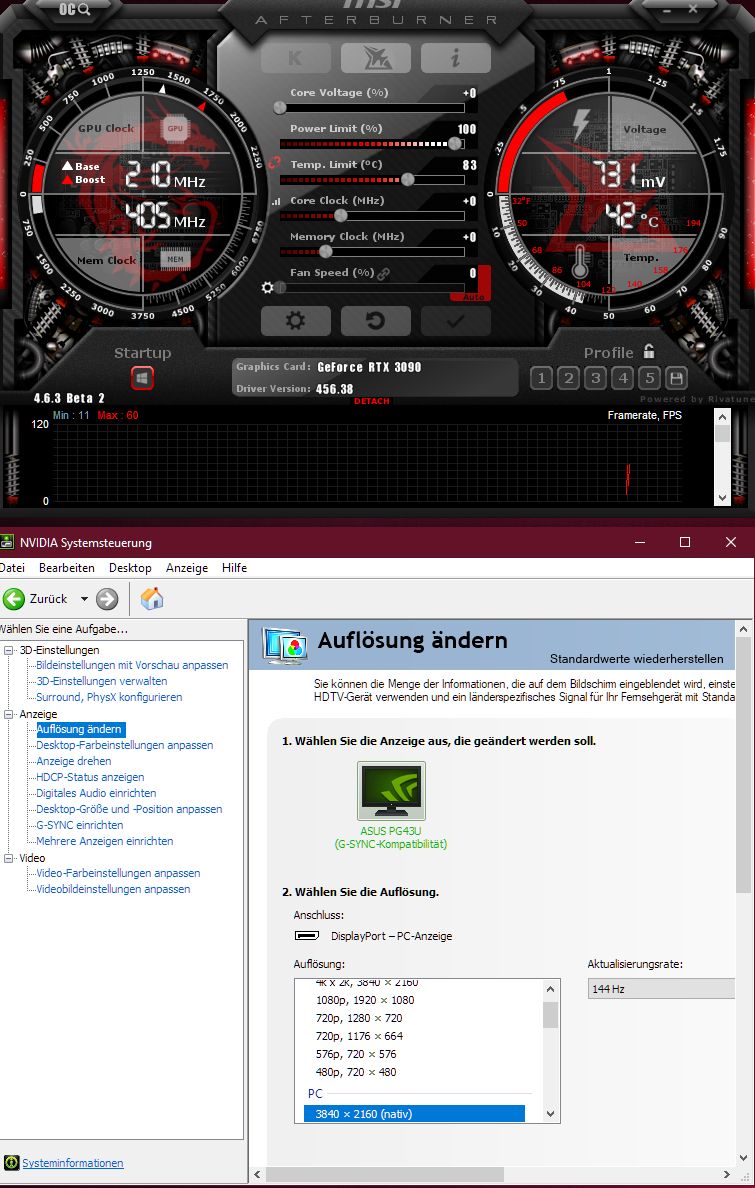Open the Desktop menu
Viewport: 755px width, 1188px height.
(x=130, y=567)
